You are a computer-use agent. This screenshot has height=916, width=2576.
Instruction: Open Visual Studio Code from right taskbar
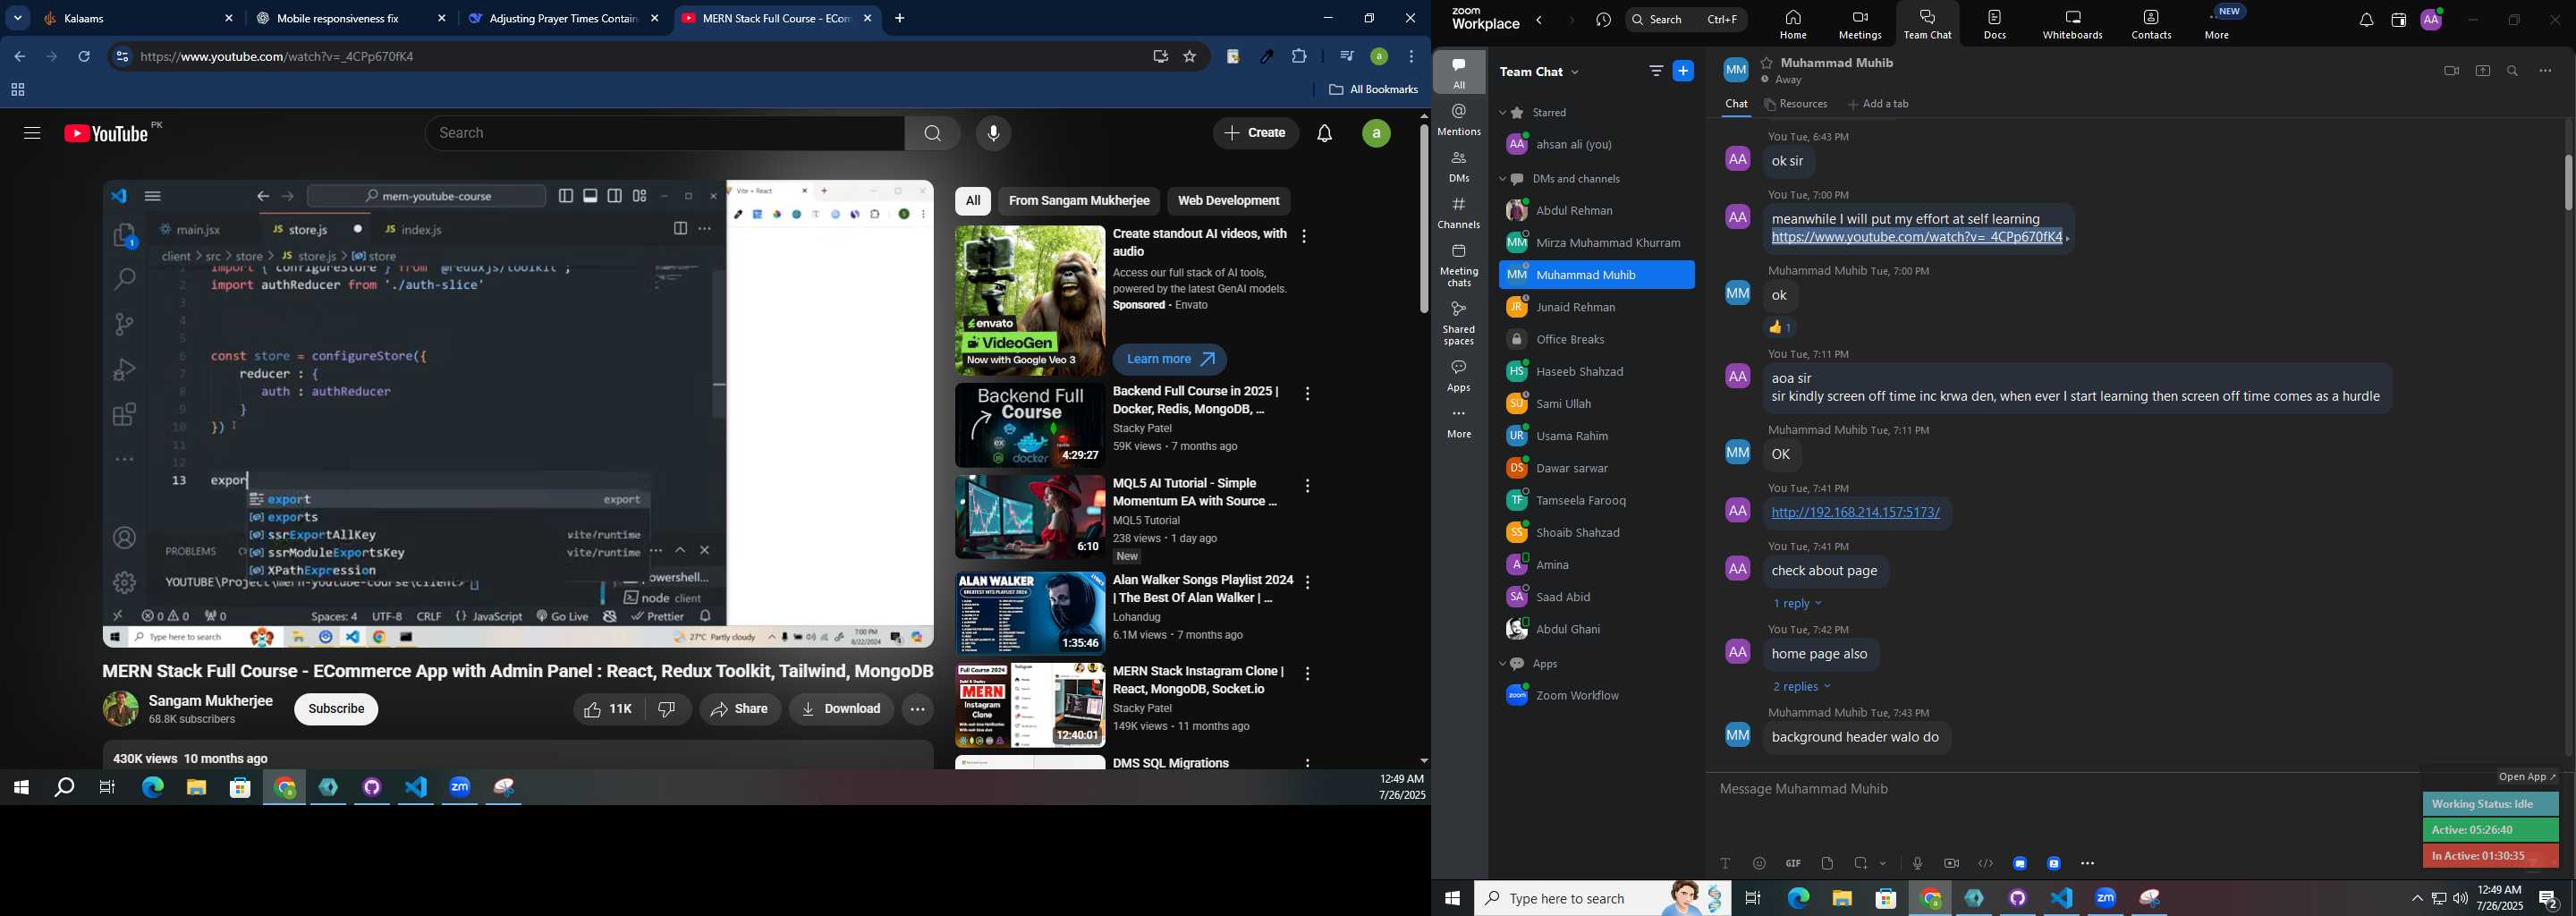(2062, 899)
